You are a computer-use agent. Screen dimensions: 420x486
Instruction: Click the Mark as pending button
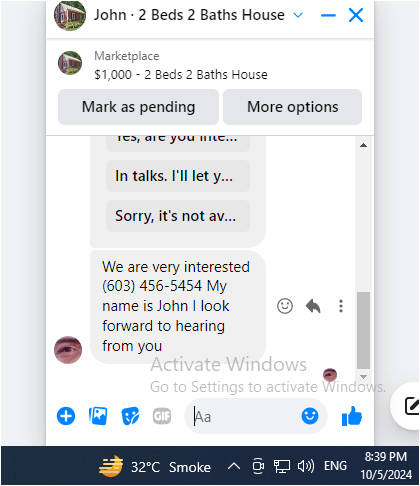[x=138, y=107]
